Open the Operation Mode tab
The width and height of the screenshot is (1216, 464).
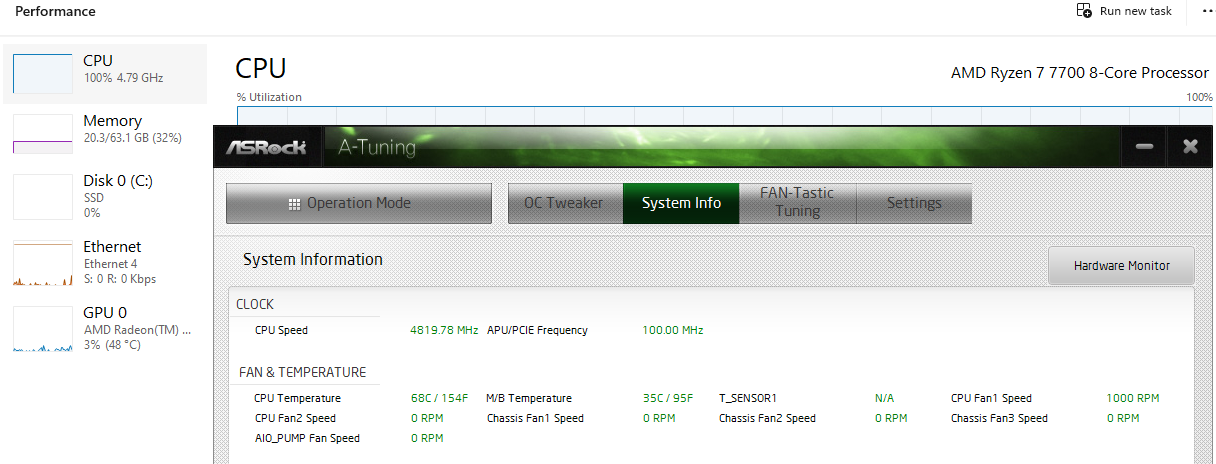[359, 203]
